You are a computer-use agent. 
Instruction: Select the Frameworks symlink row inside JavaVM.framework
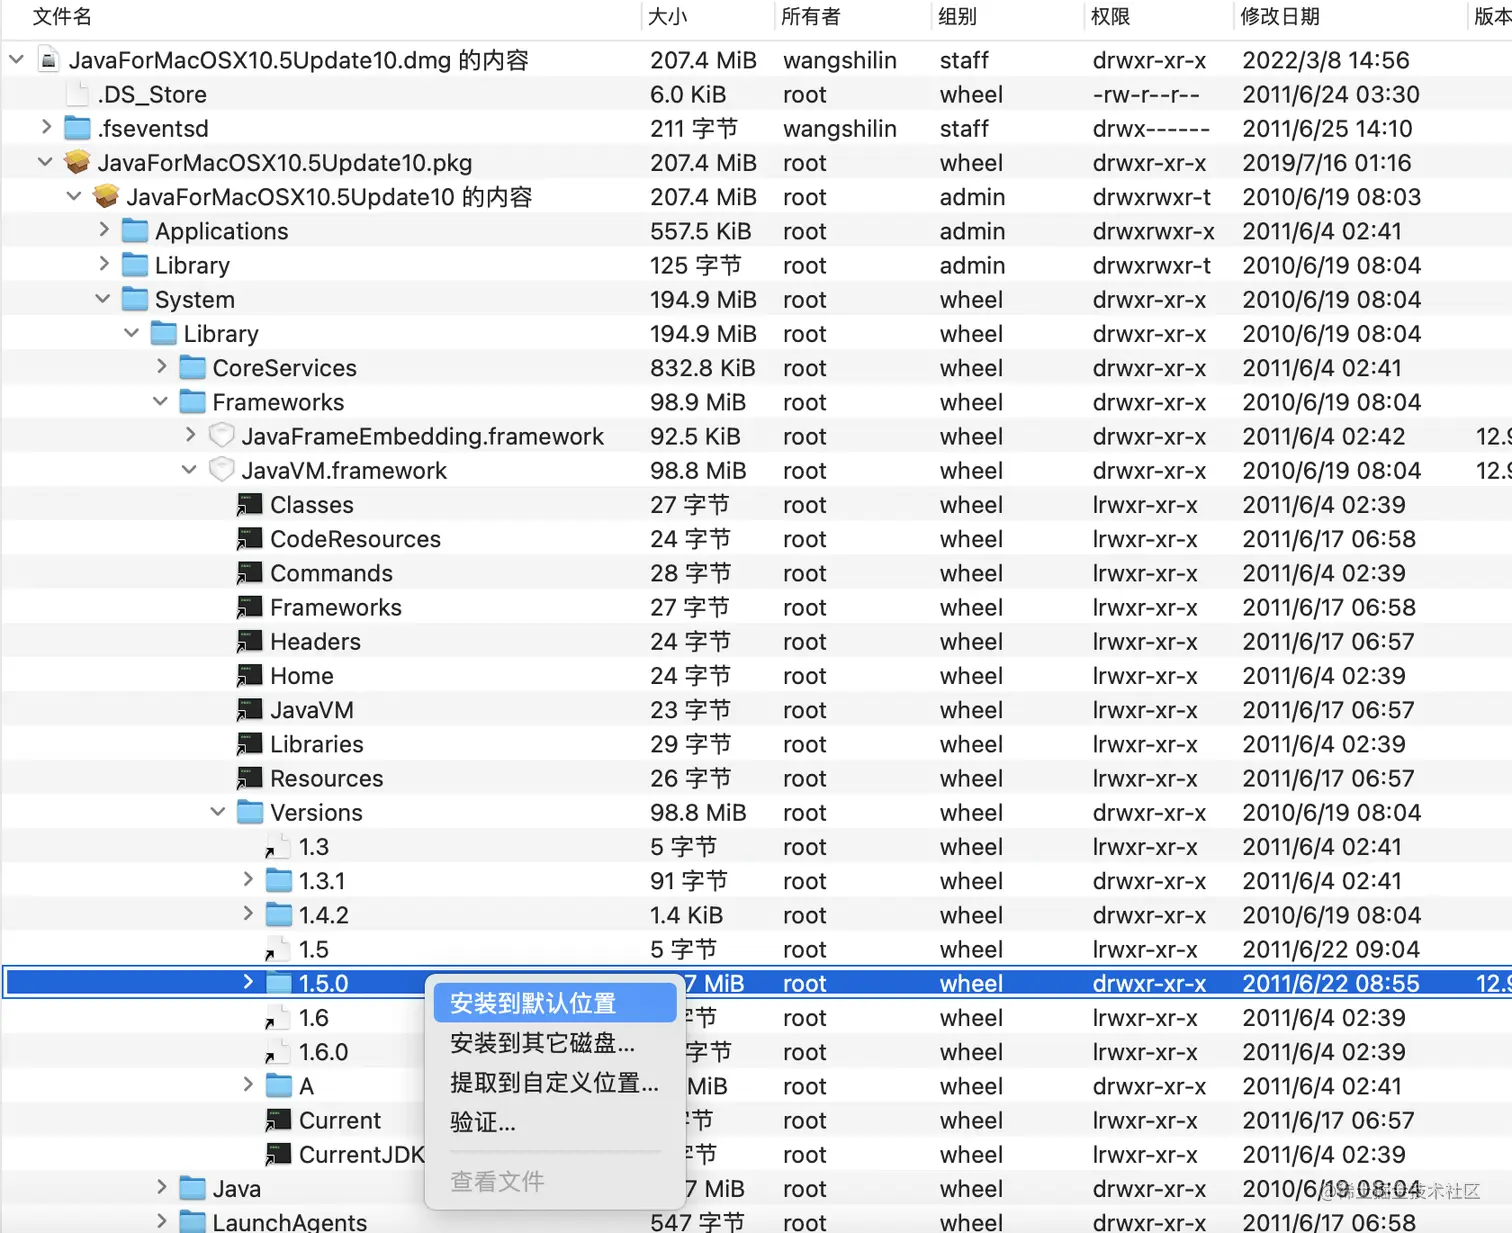756,607
